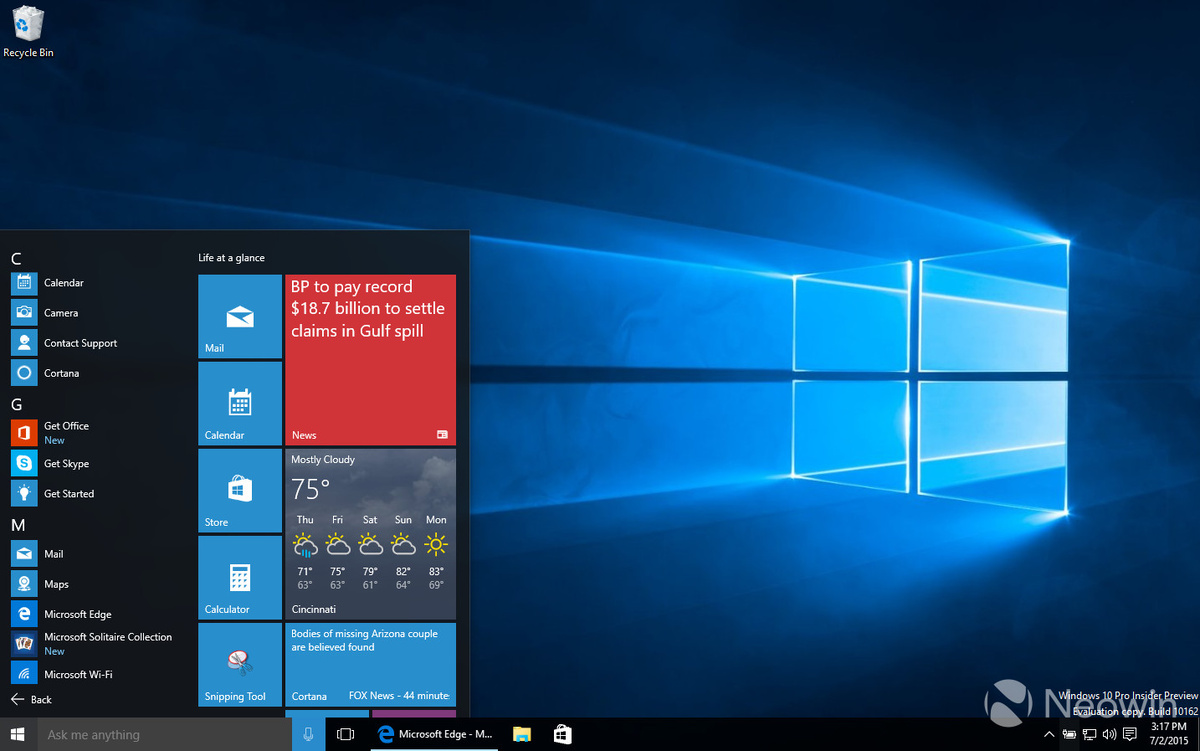Open the Store icon in taskbar

click(562, 734)
